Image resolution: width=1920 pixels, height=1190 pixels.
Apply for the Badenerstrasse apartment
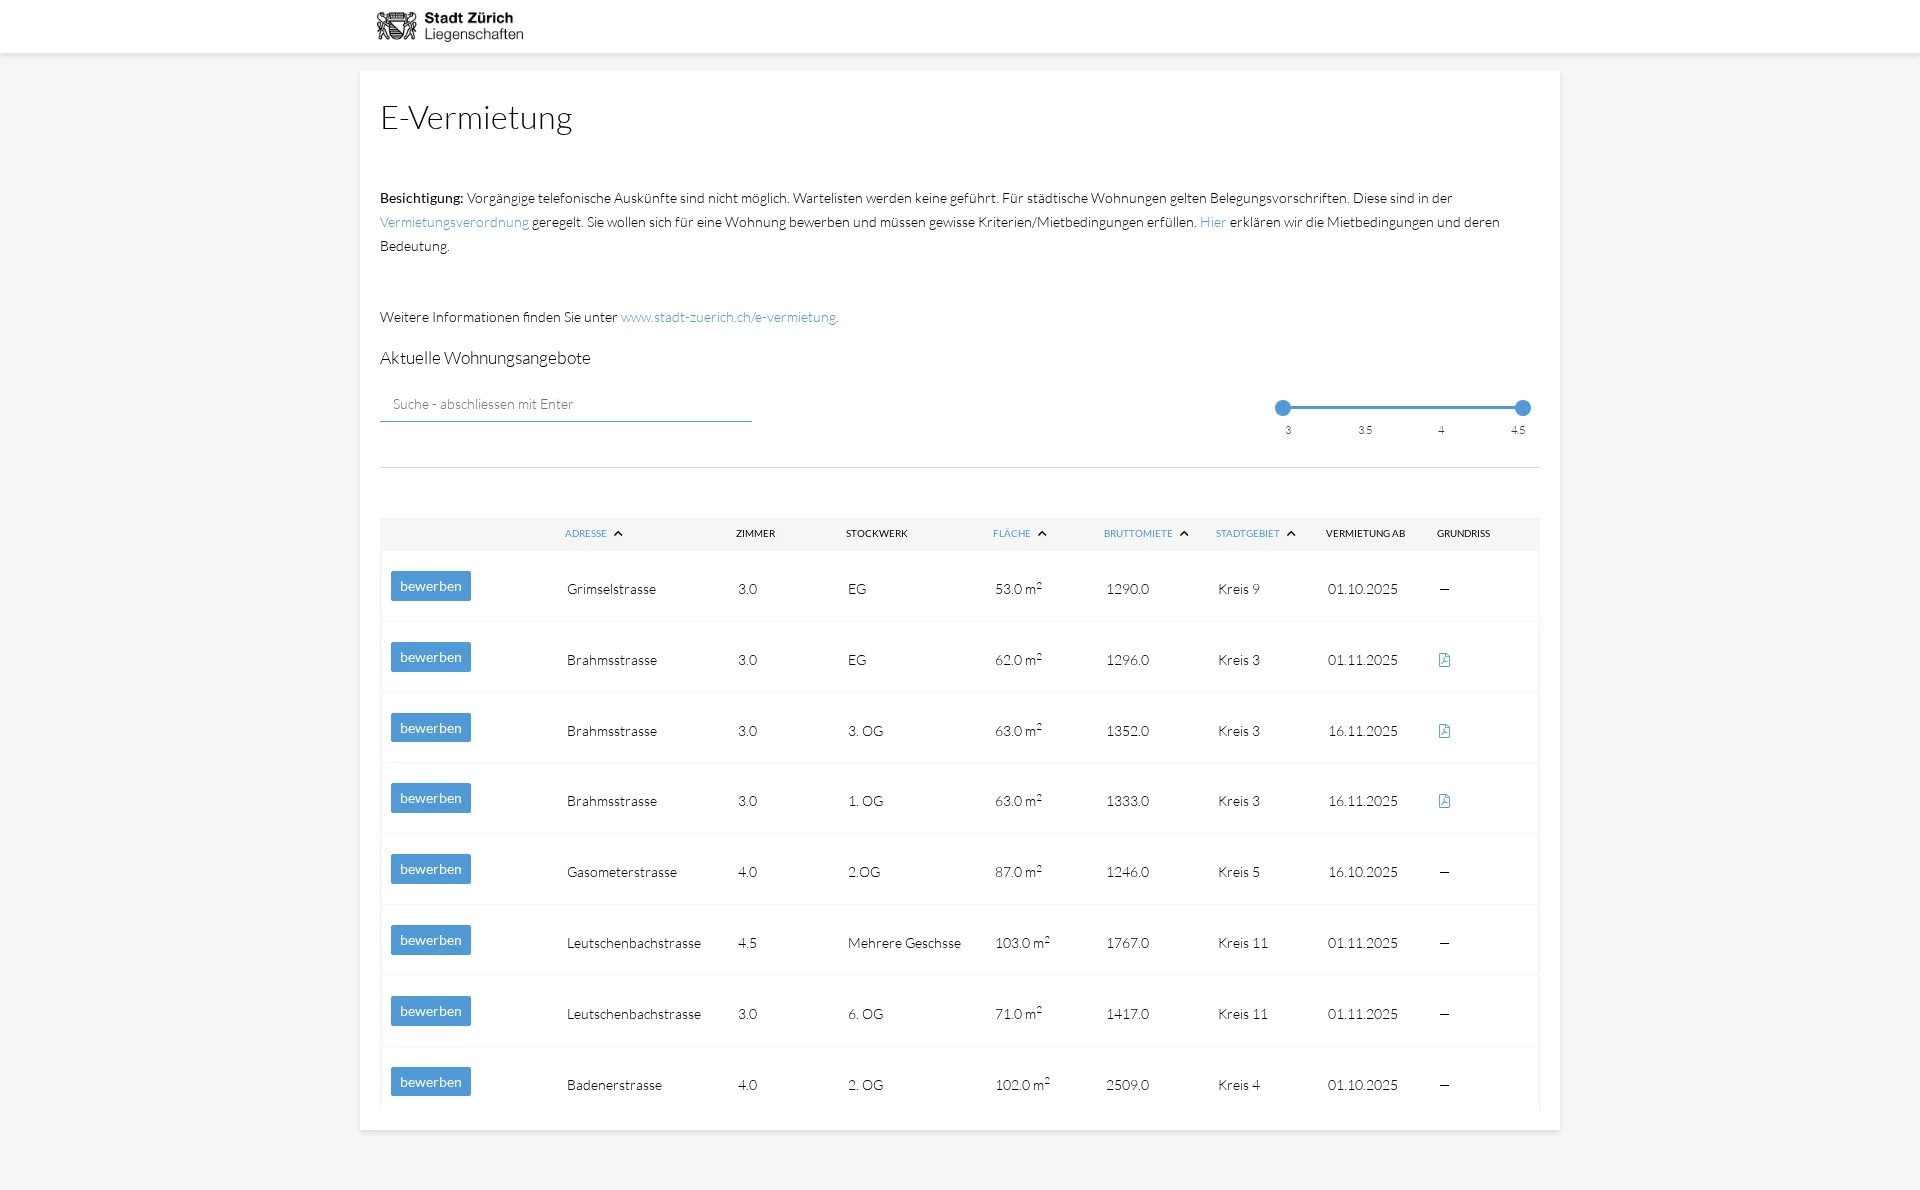click(431, 1082)
